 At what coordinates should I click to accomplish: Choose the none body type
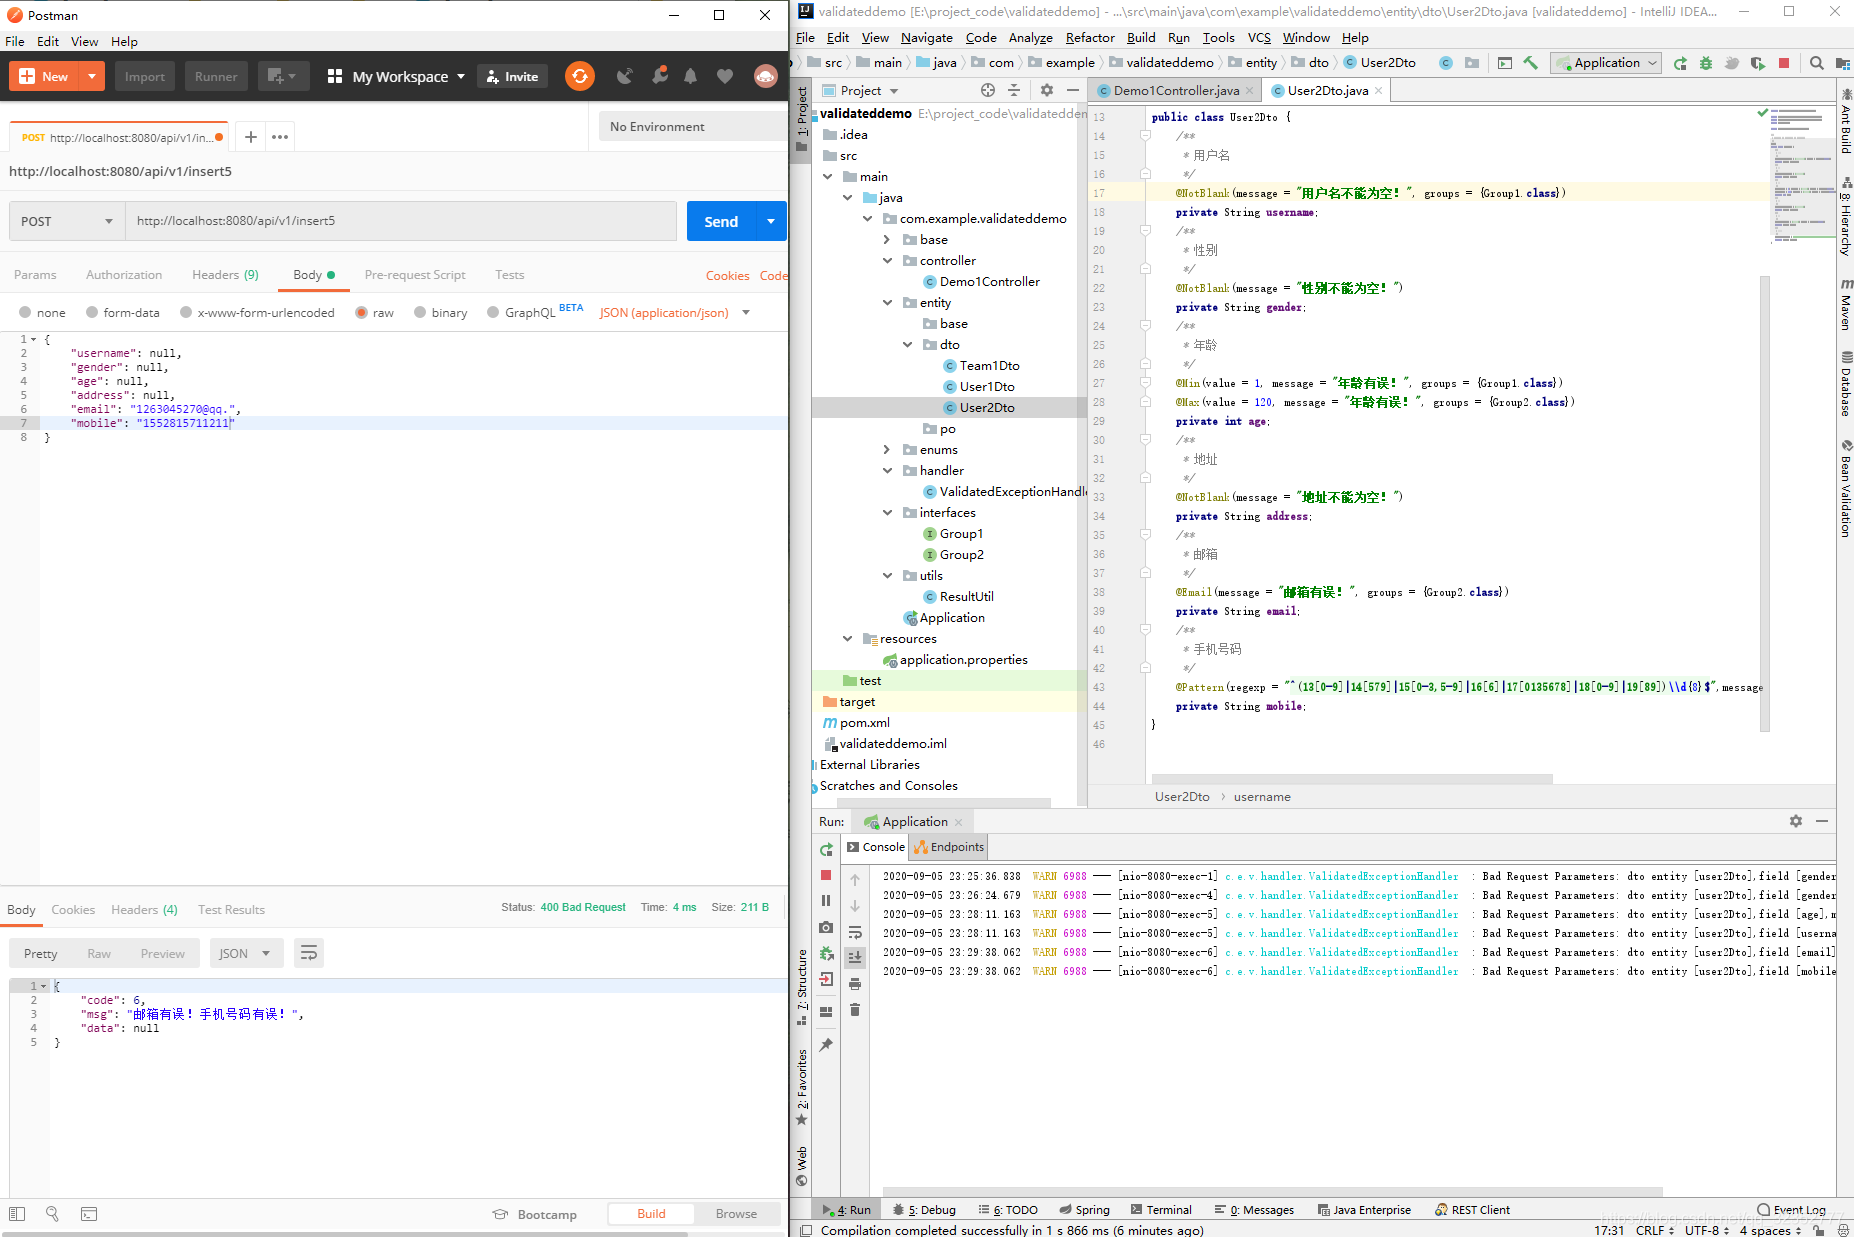(42, 313)
